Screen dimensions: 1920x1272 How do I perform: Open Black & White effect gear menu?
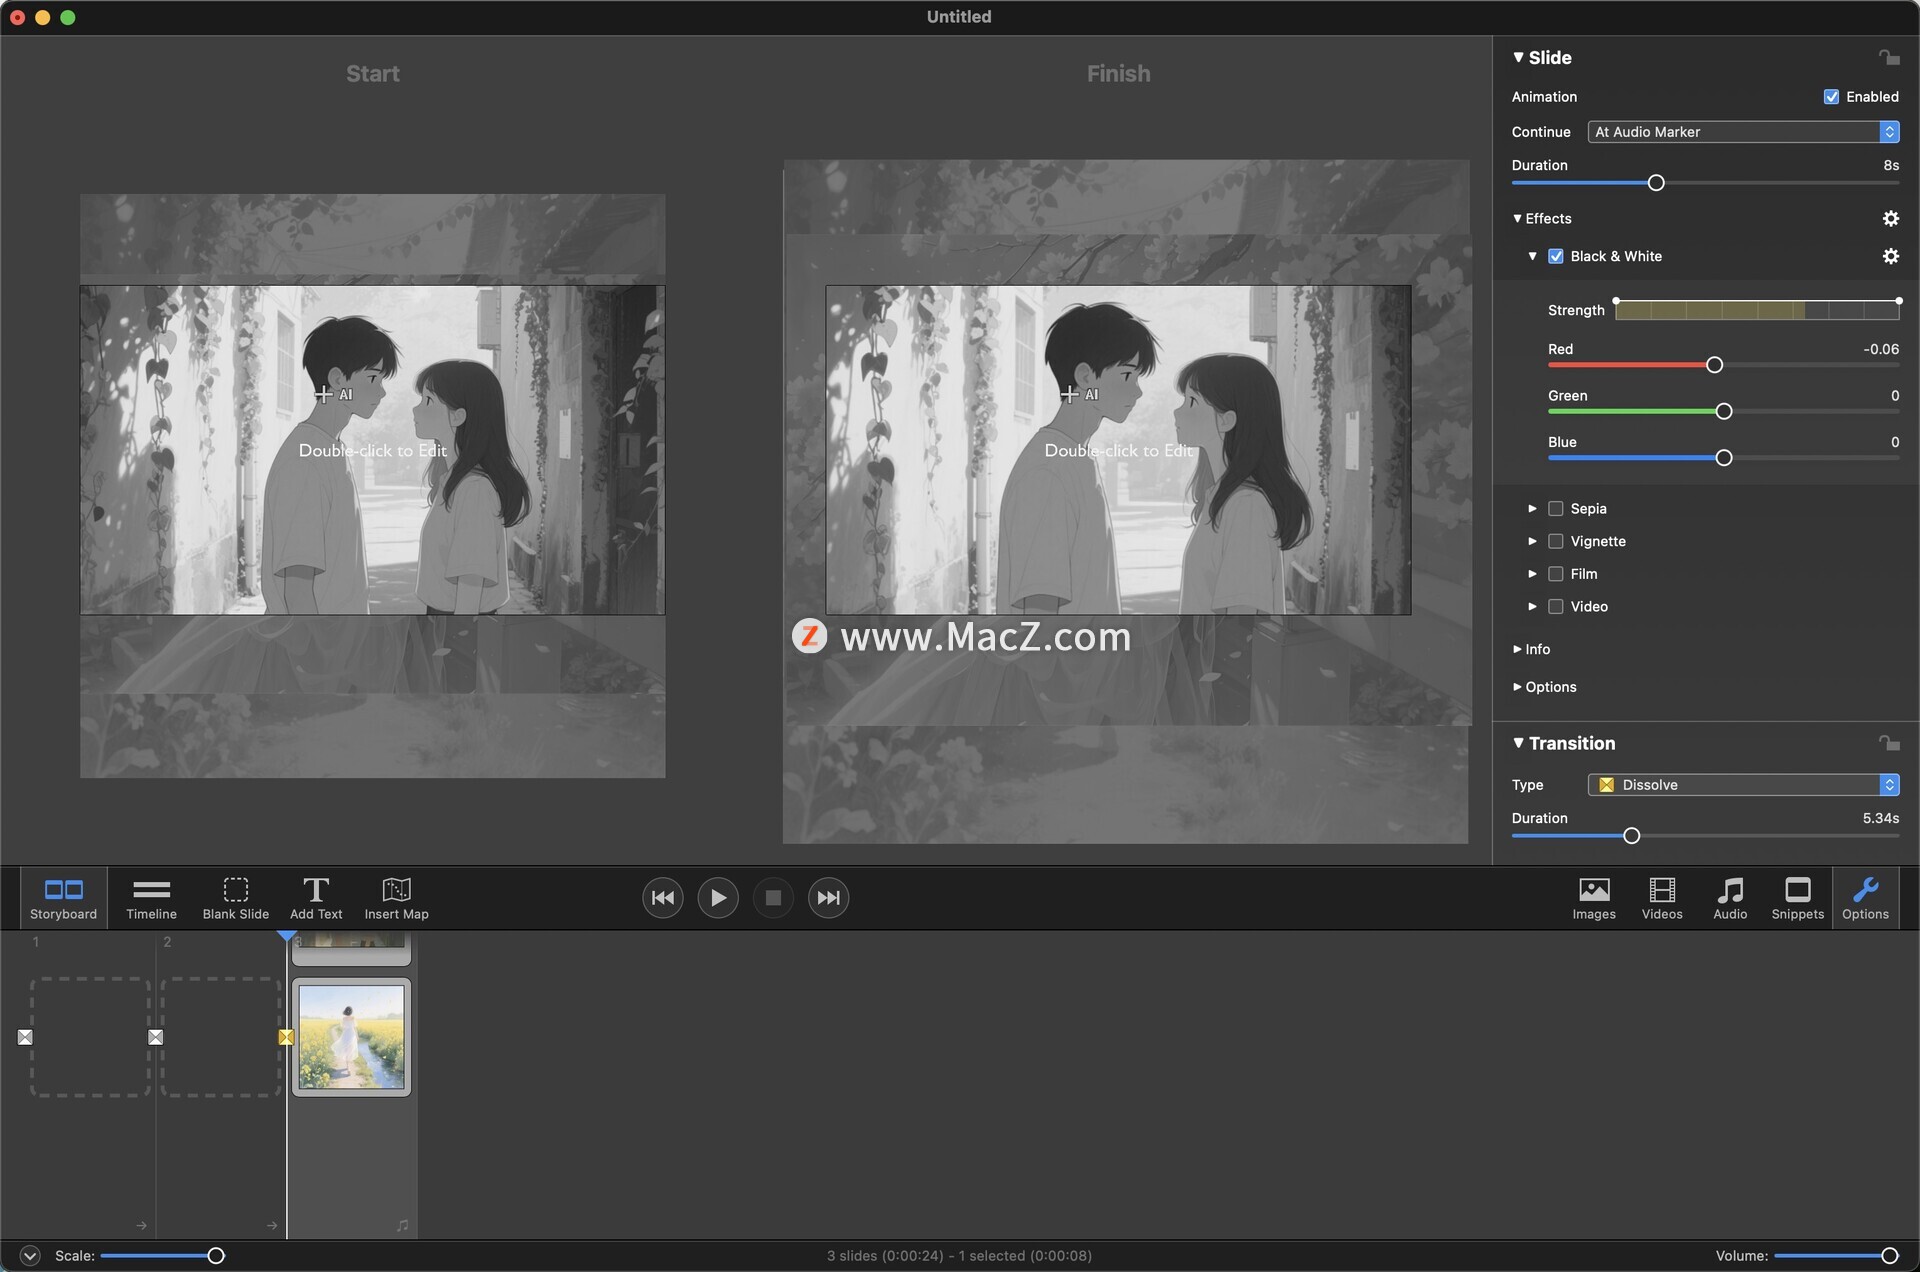click(x=1890, y=256)
